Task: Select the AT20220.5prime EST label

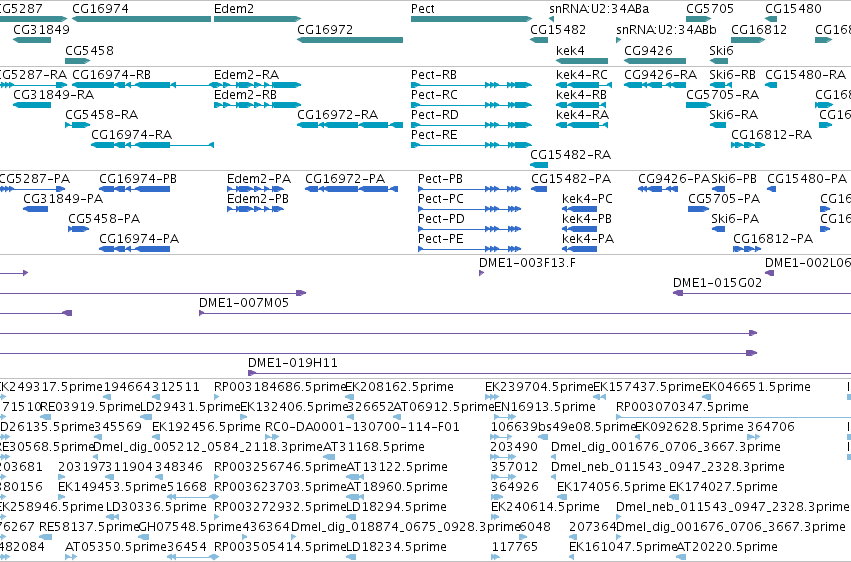Action: 727,547
